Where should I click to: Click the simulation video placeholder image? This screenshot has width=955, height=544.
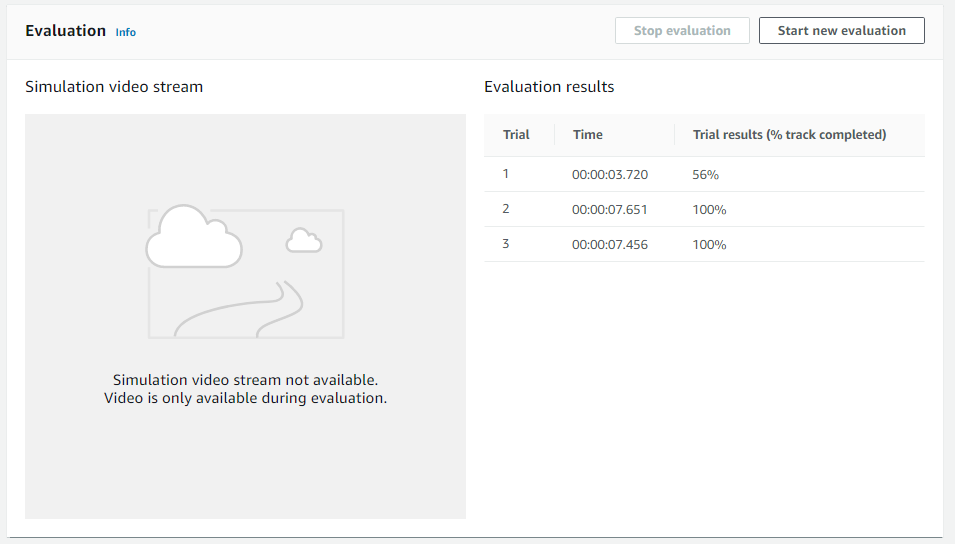coord(245,270)
